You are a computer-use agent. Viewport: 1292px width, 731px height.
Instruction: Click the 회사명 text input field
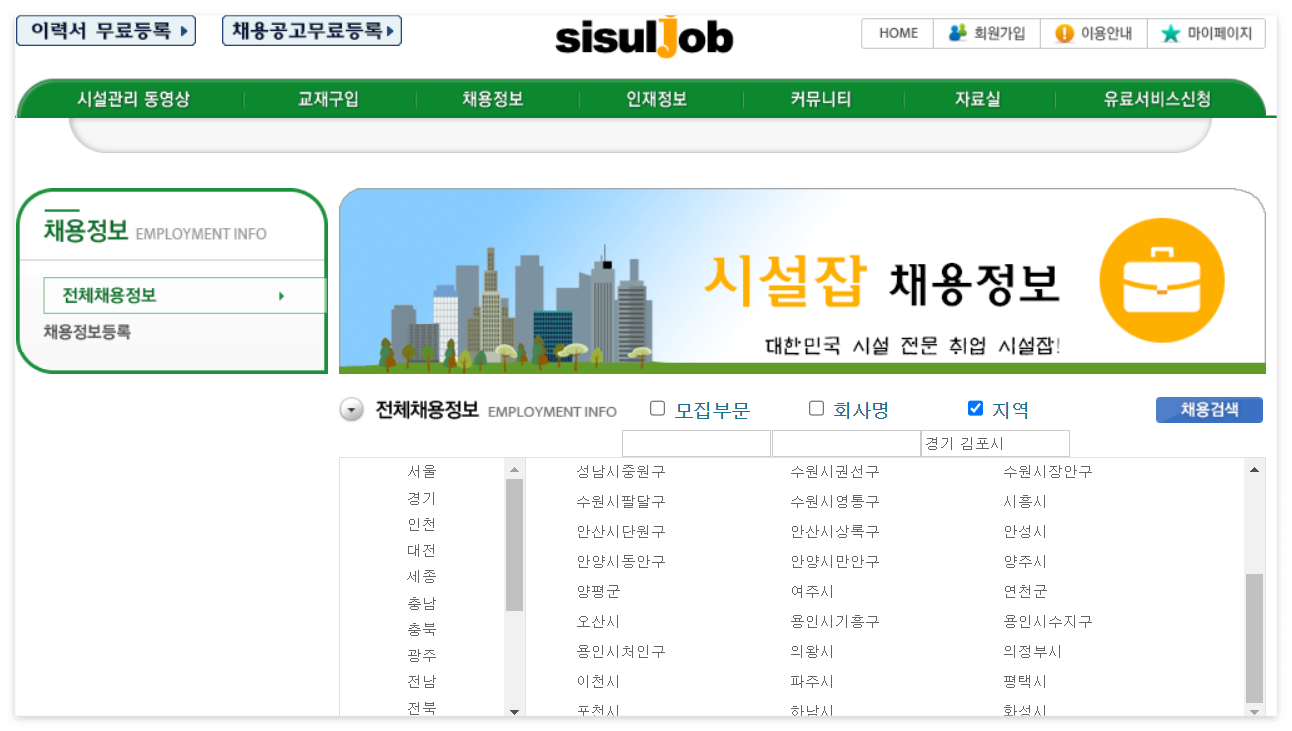tap(846, 443)
